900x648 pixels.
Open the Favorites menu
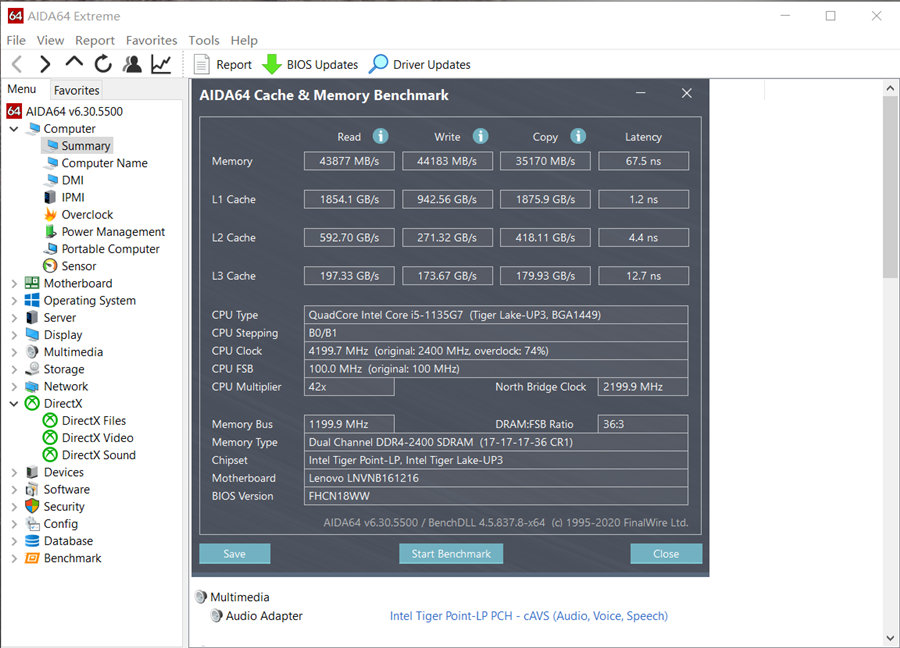pos(152,40)
